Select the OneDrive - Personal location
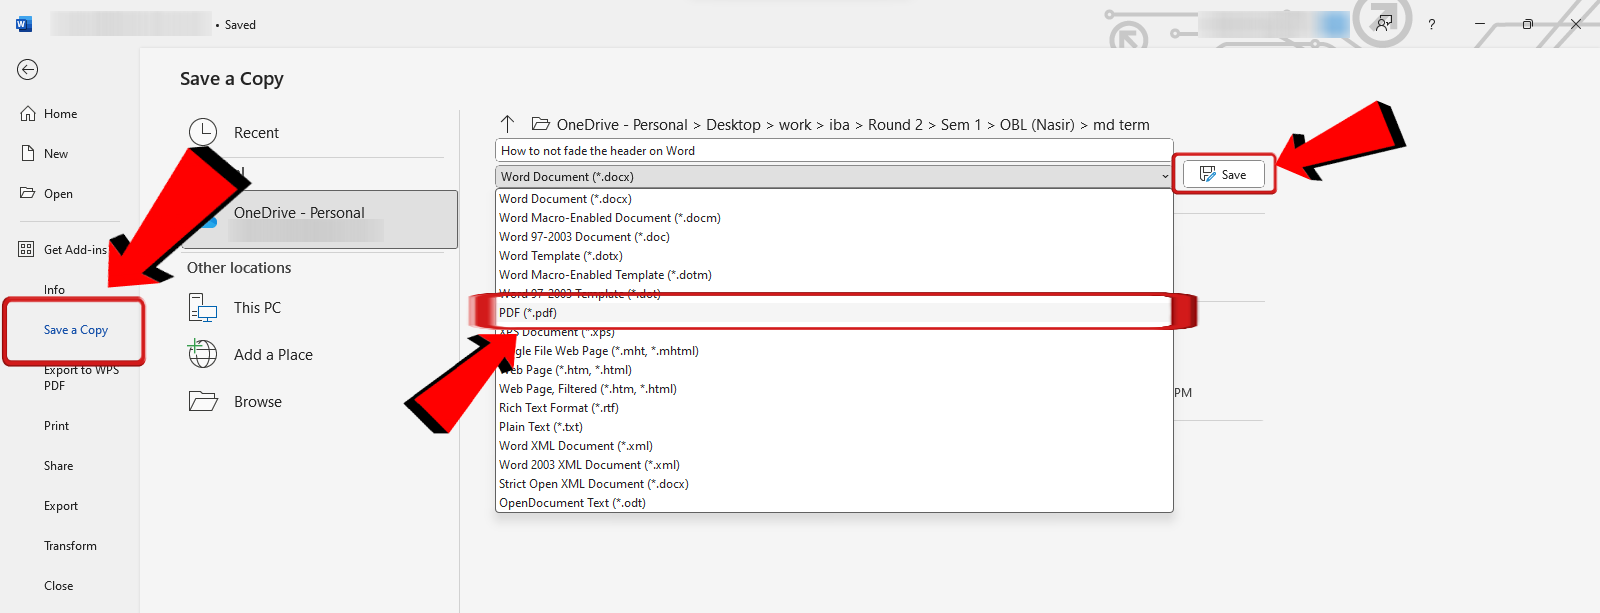The width and height of the screenshot is (1600, 613). (320, 219)
